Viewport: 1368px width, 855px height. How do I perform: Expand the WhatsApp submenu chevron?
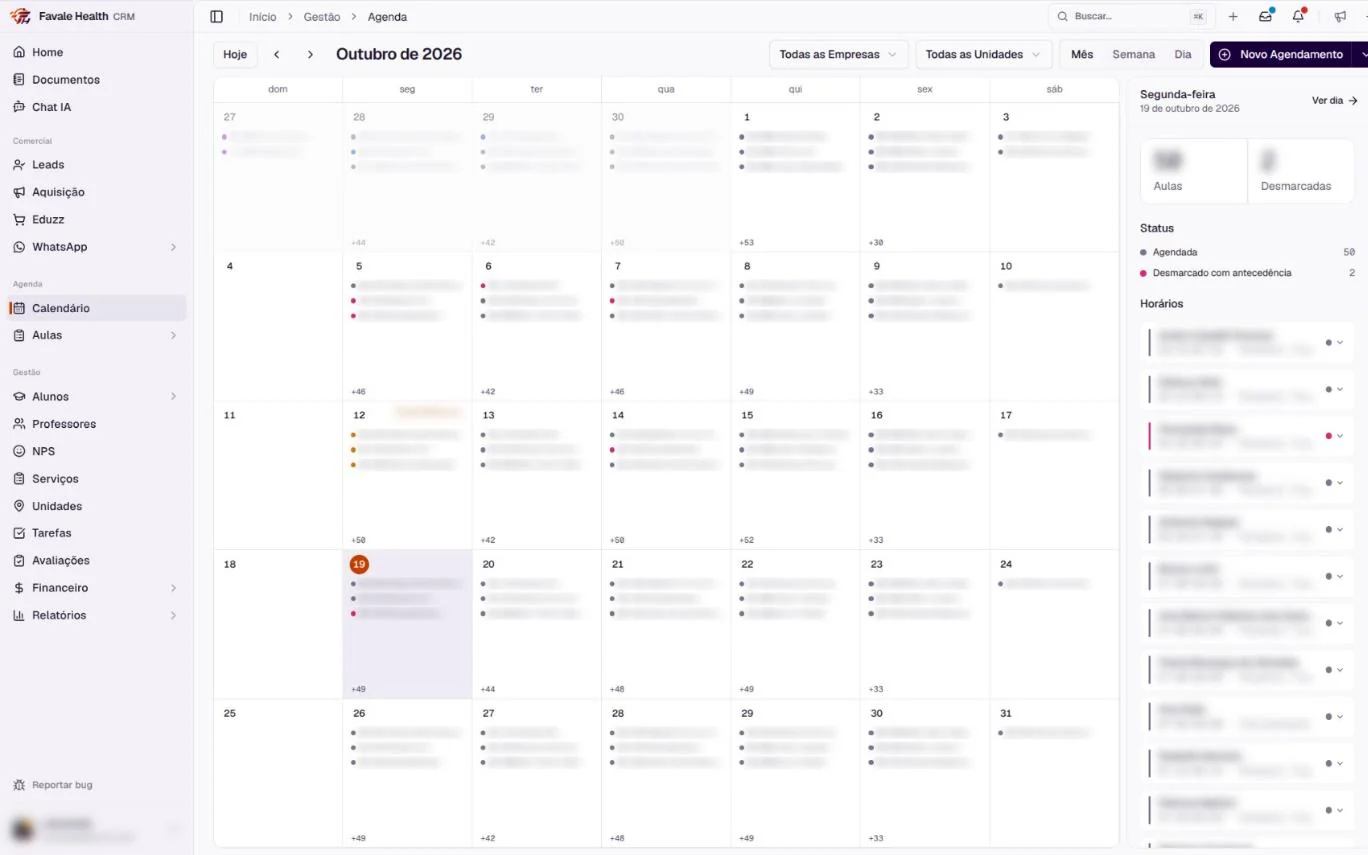click(173, 247)
